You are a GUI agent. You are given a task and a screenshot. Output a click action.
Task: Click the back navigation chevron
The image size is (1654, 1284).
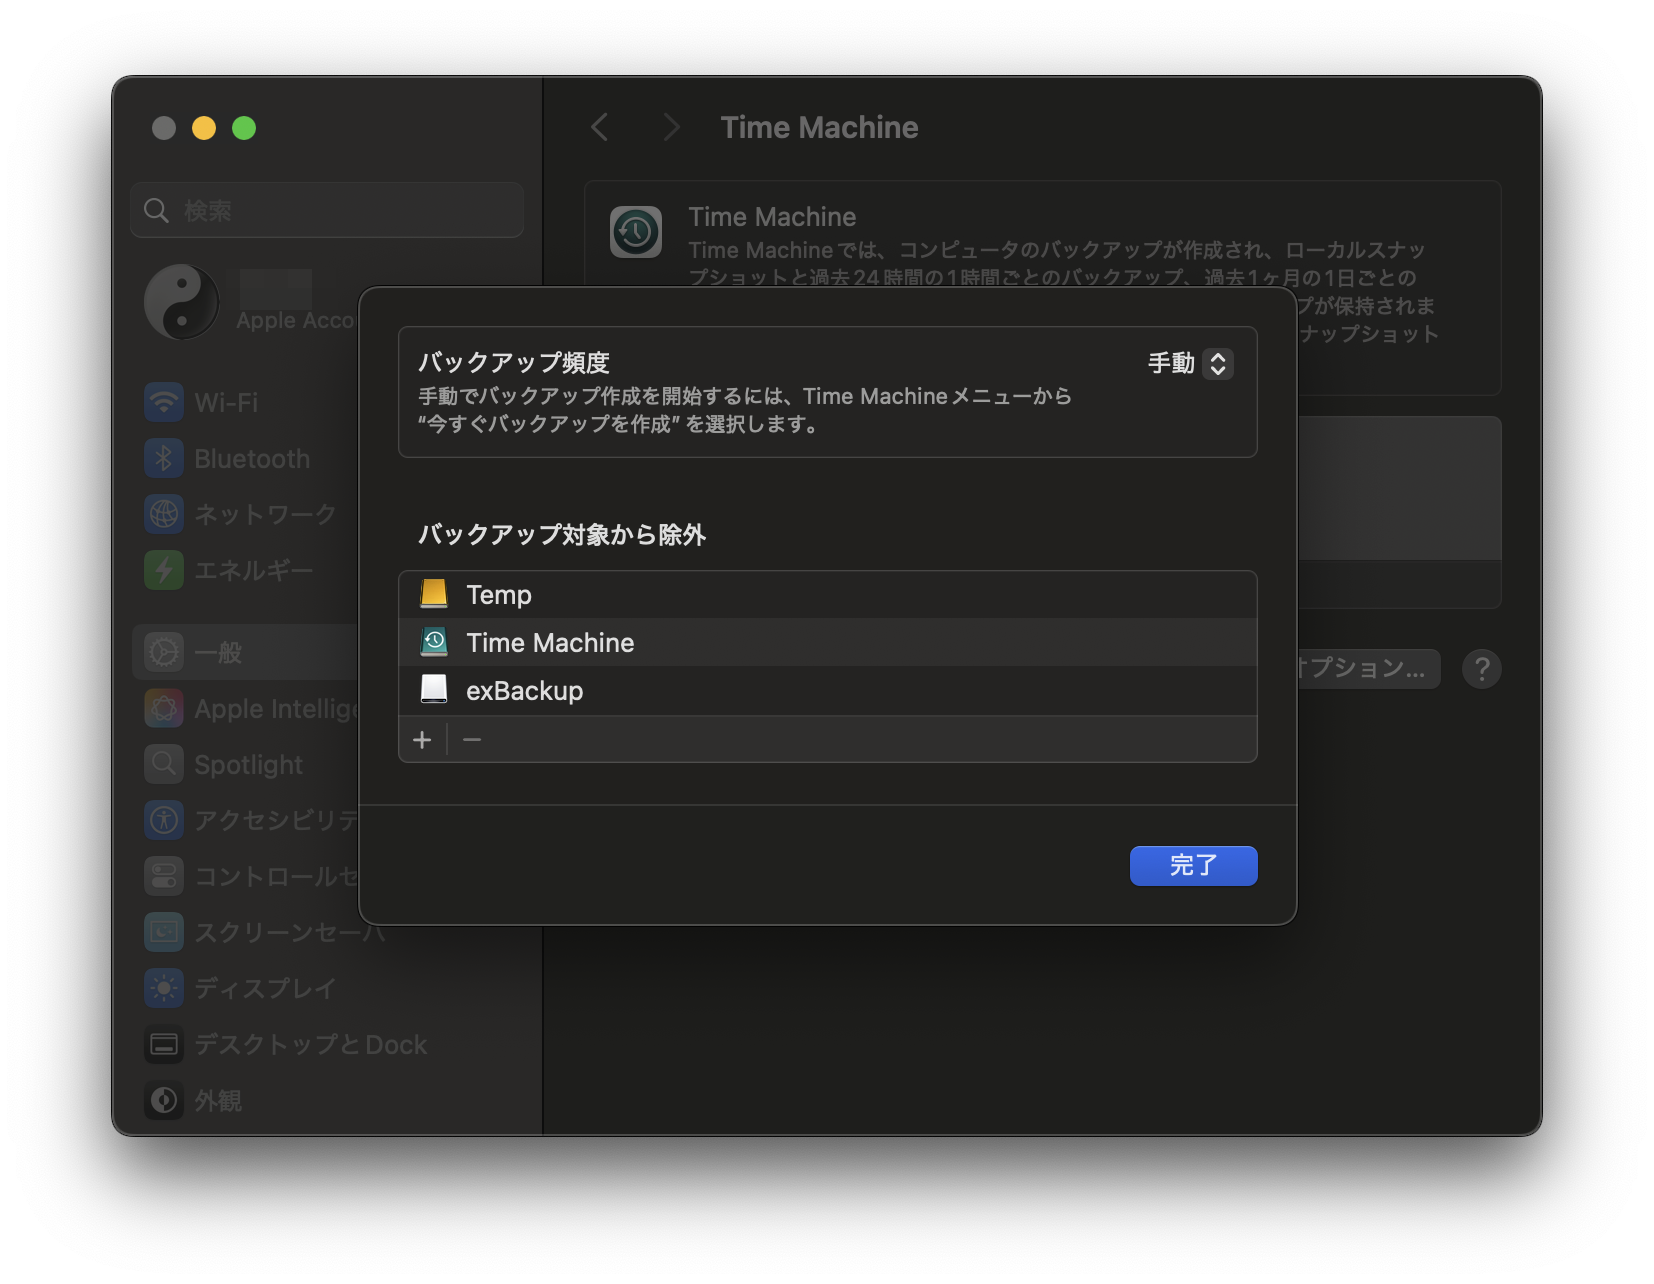tap(600, 128)
